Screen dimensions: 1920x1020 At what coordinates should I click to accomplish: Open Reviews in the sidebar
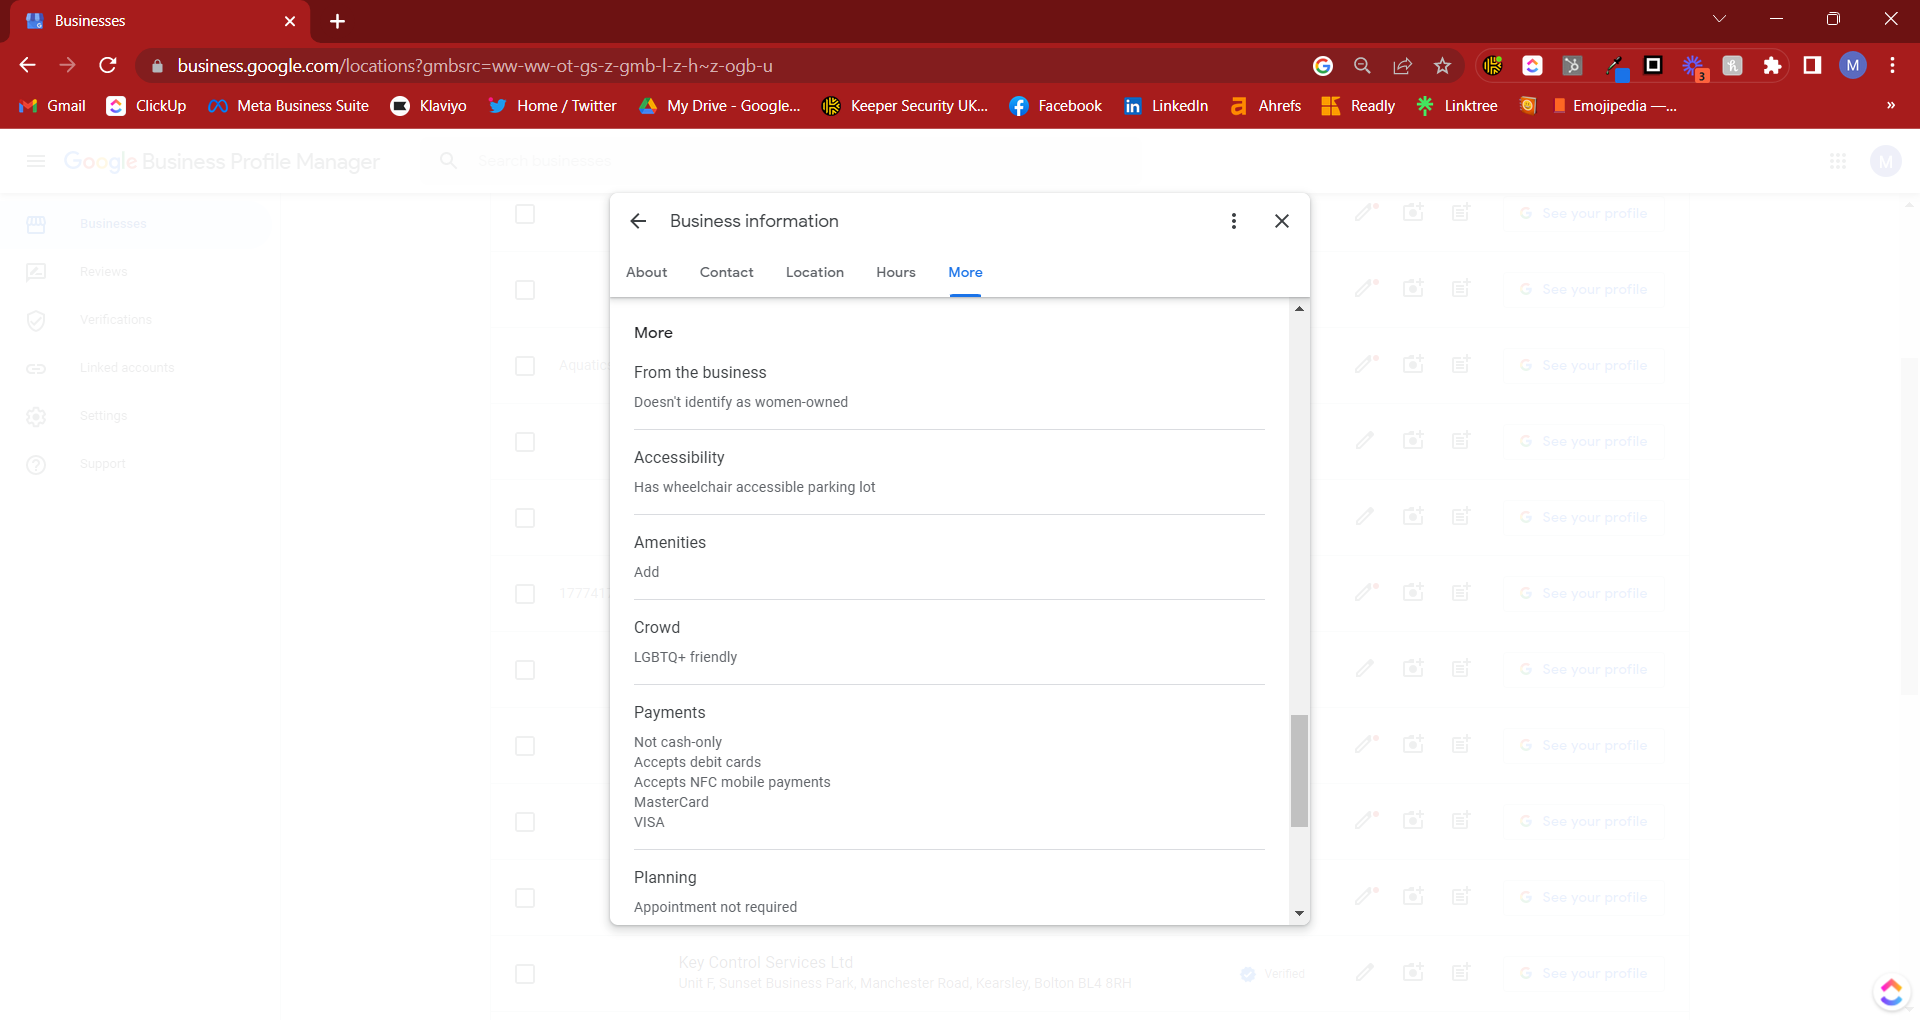[x=103, y=272]
